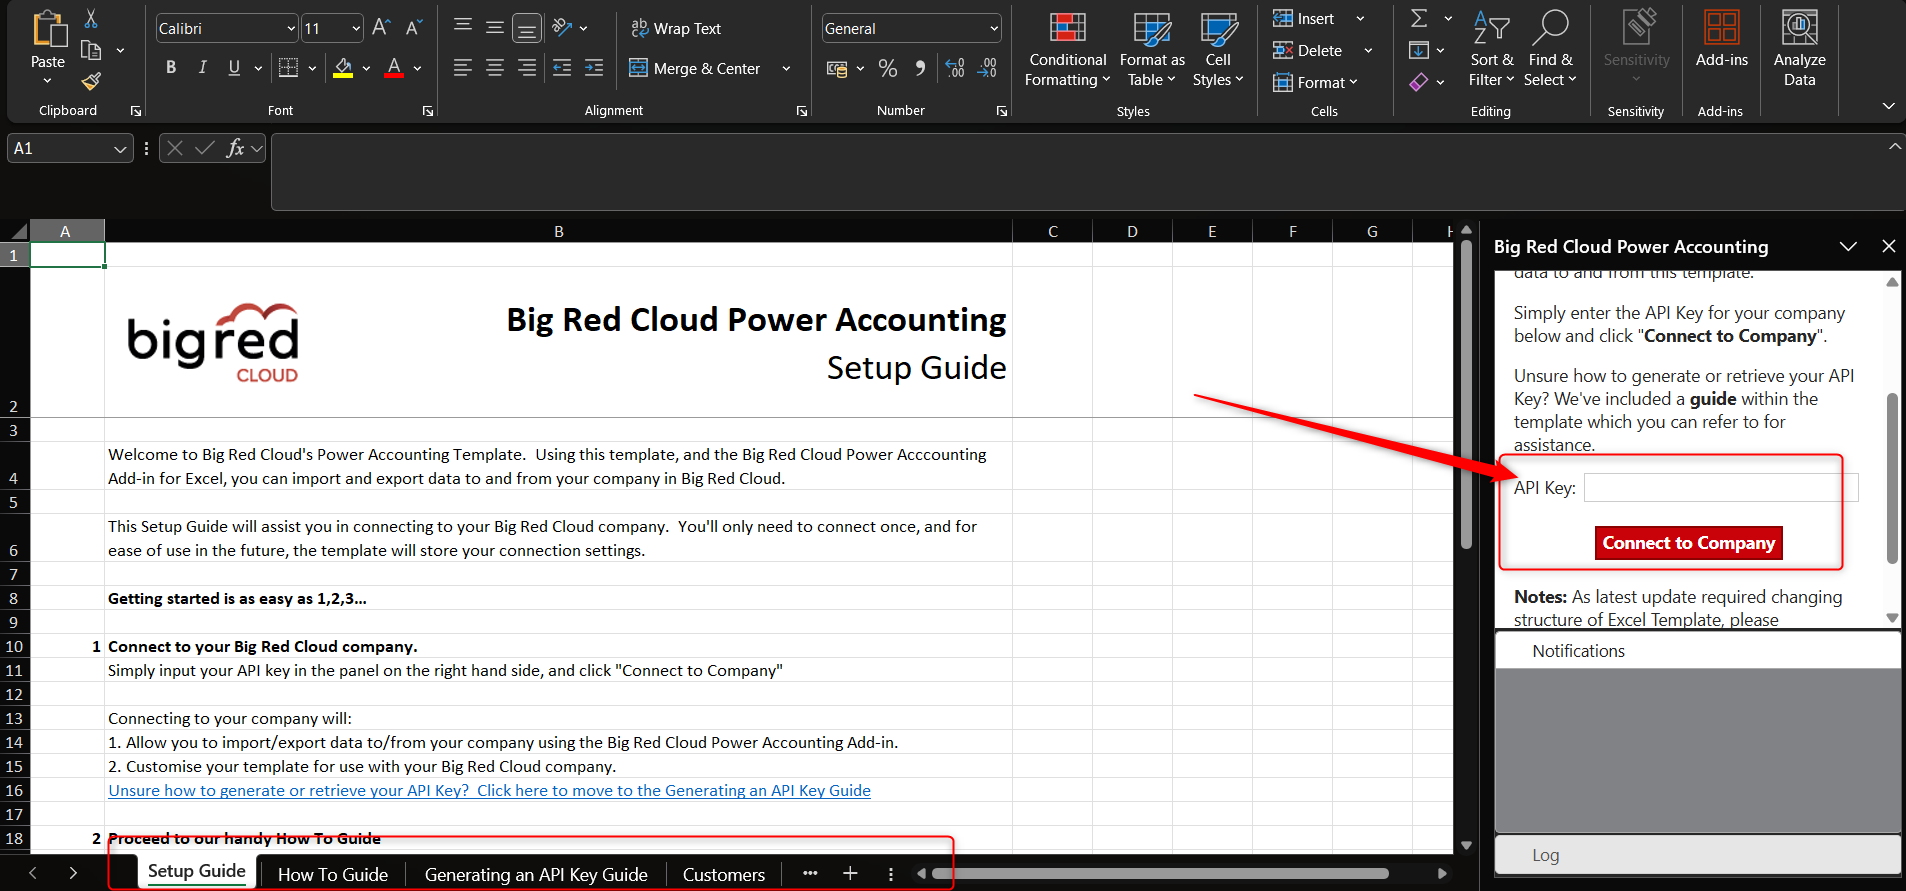The image size is (1906, 891).
Task: Click Merge & Center
Action: (695, 68)
